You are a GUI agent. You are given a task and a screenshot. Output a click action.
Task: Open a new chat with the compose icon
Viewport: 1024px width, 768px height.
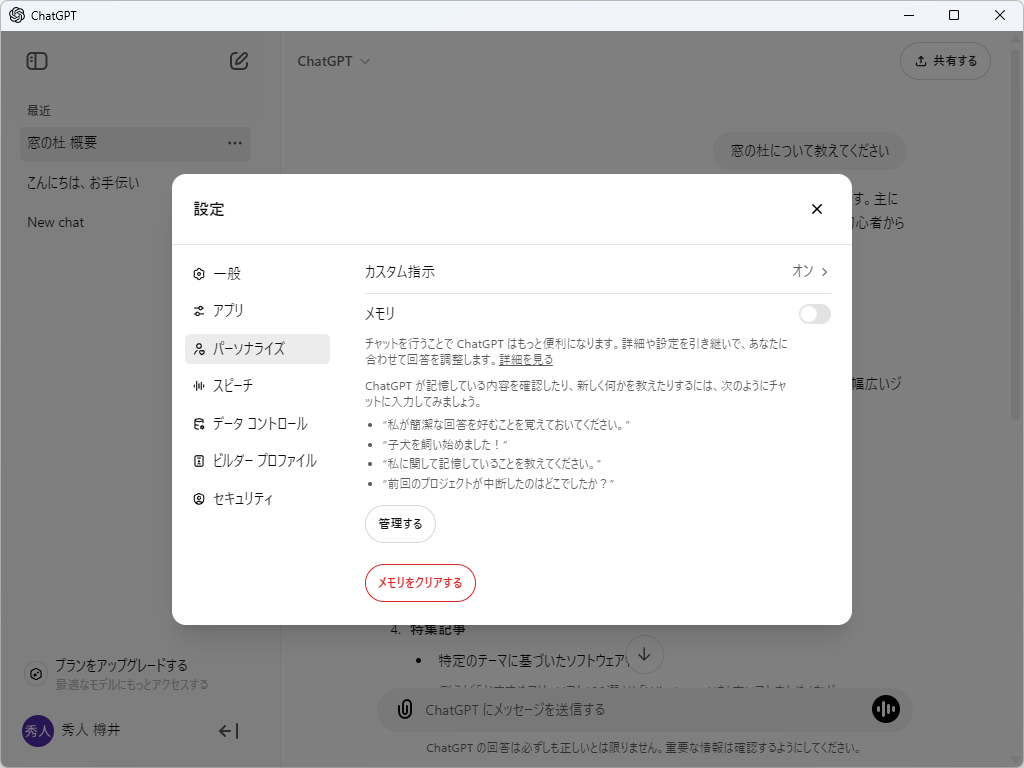[238, 61]
